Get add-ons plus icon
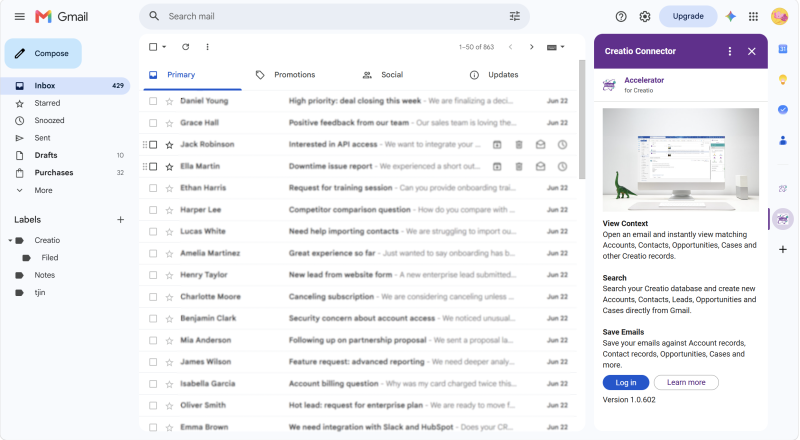This screenshot has height=440, width=800. pyautogui.click(x=783, y=250)
